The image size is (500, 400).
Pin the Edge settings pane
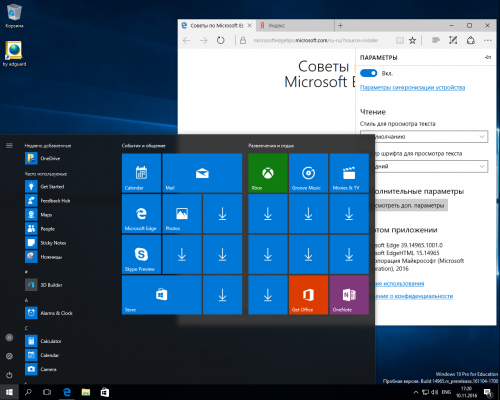(488, 57)
